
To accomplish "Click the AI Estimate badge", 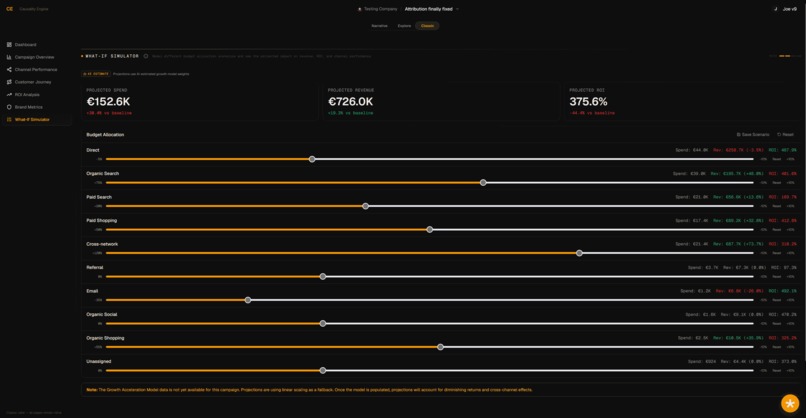I will (x=96, y=74).
